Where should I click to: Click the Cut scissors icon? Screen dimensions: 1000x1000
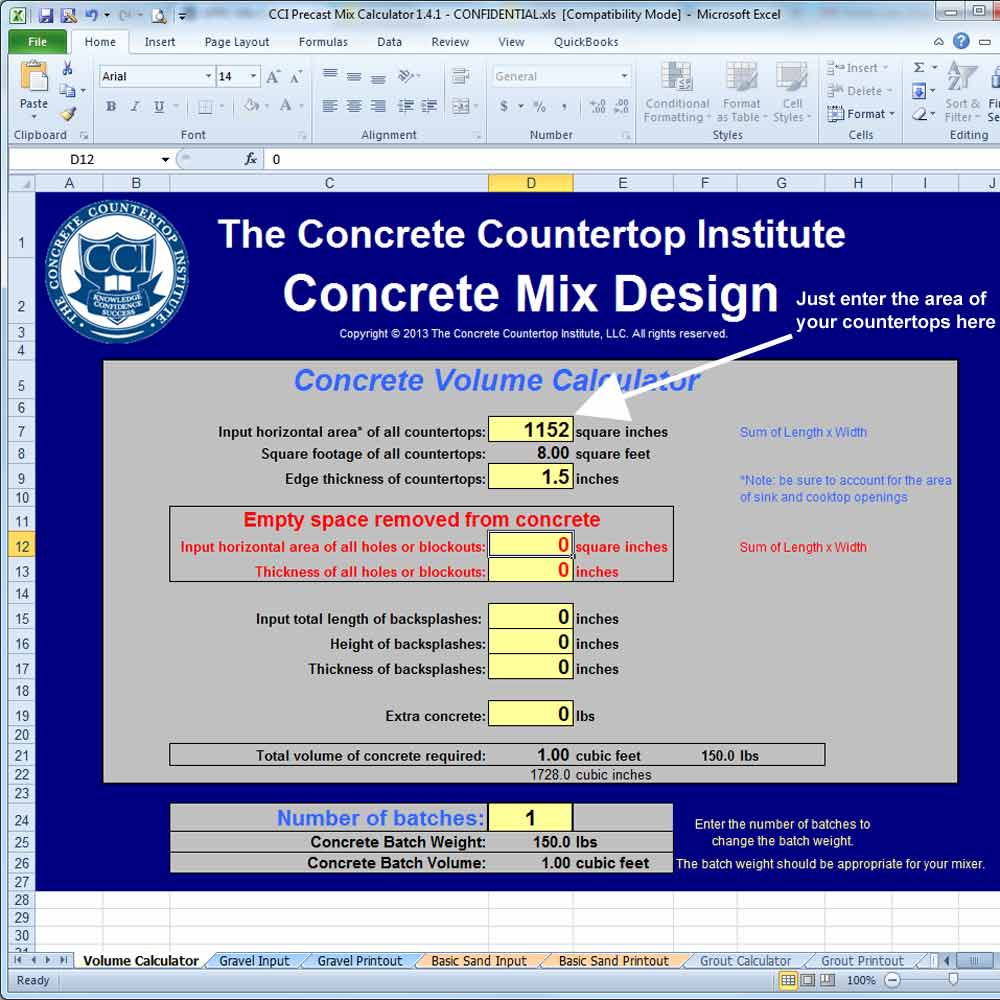(x=67, y=68)
